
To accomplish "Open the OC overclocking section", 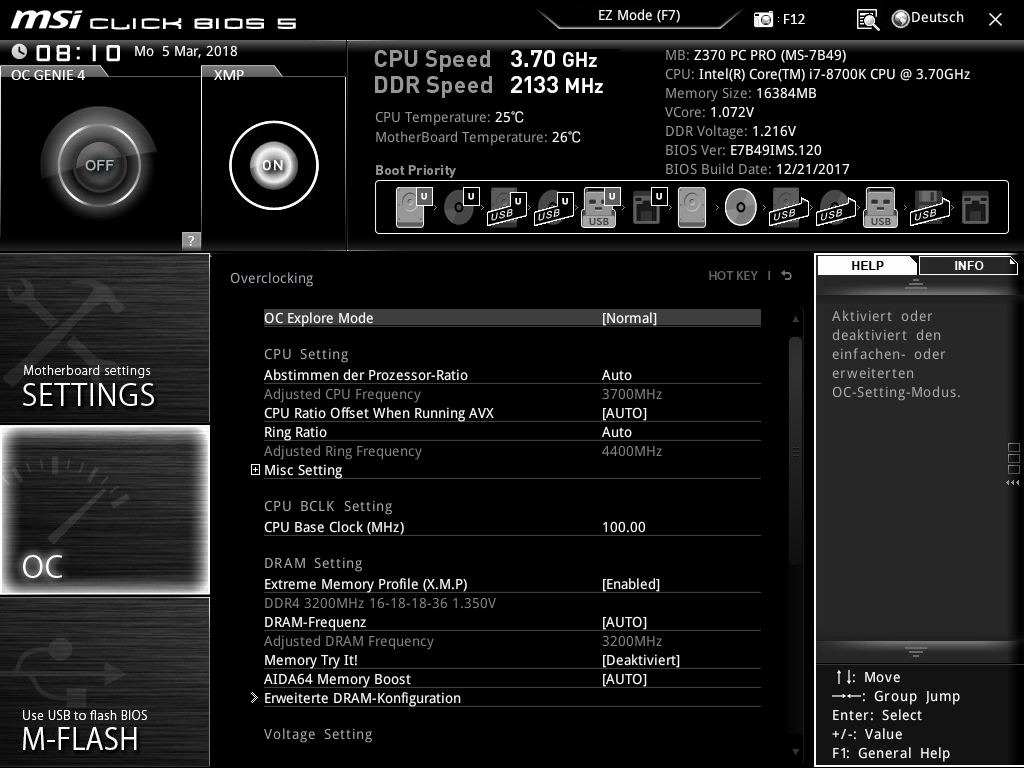I will click(104, 509).
